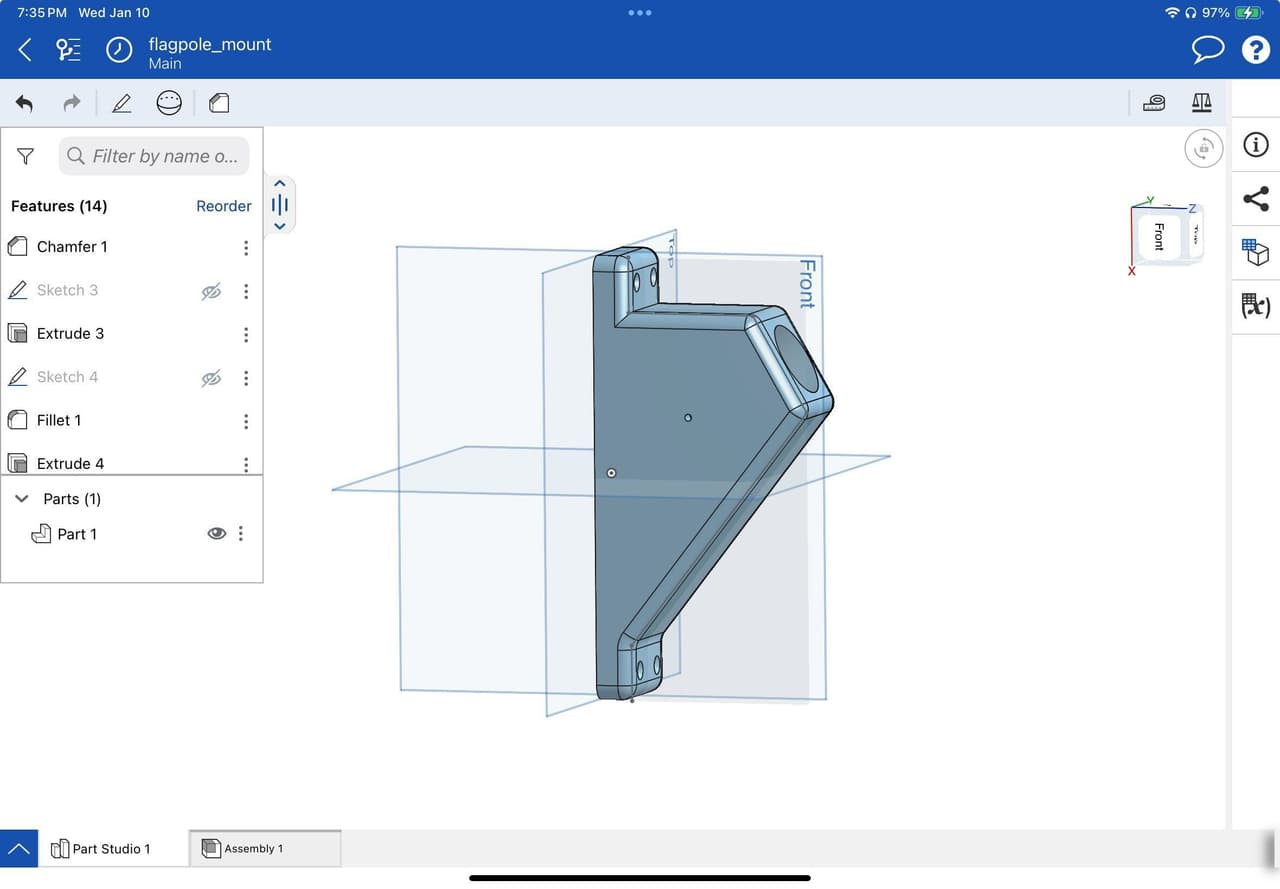Screen dimensions: 1280x889
Task: Open the measure tape tool
Action: click(x=1154, y=103)
